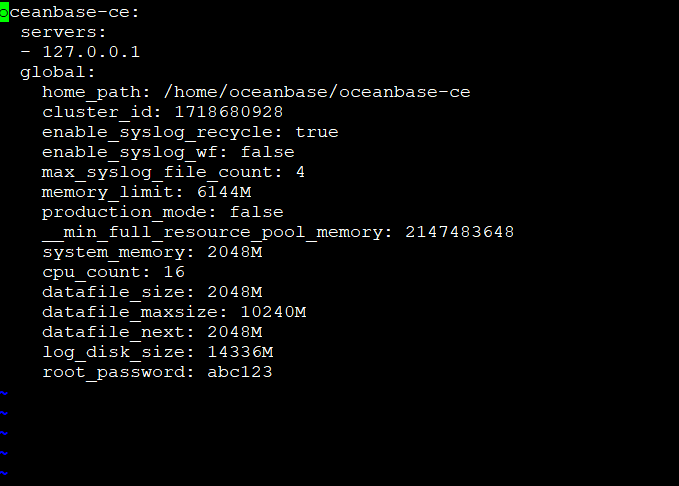Click the production_mode false value
Viewport: 679px width, 486px height.
pos(256,212)
